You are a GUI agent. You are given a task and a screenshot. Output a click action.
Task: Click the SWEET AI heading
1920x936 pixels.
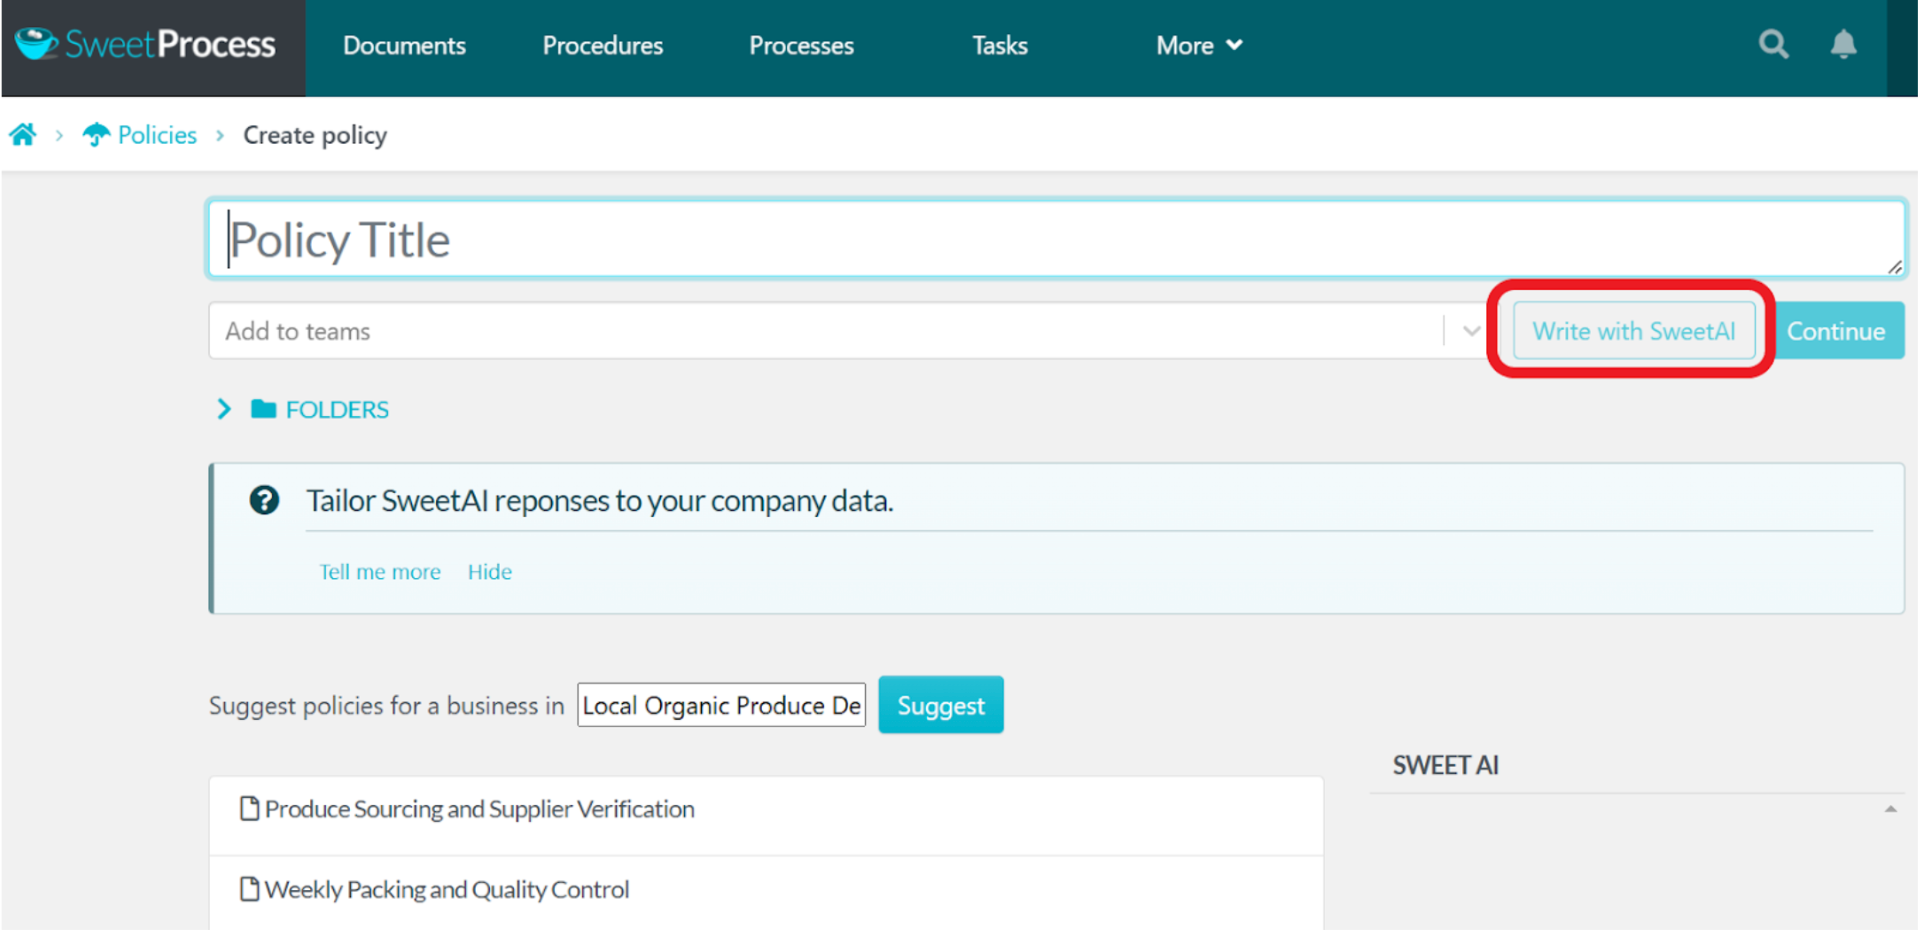tap(1445, 765)
